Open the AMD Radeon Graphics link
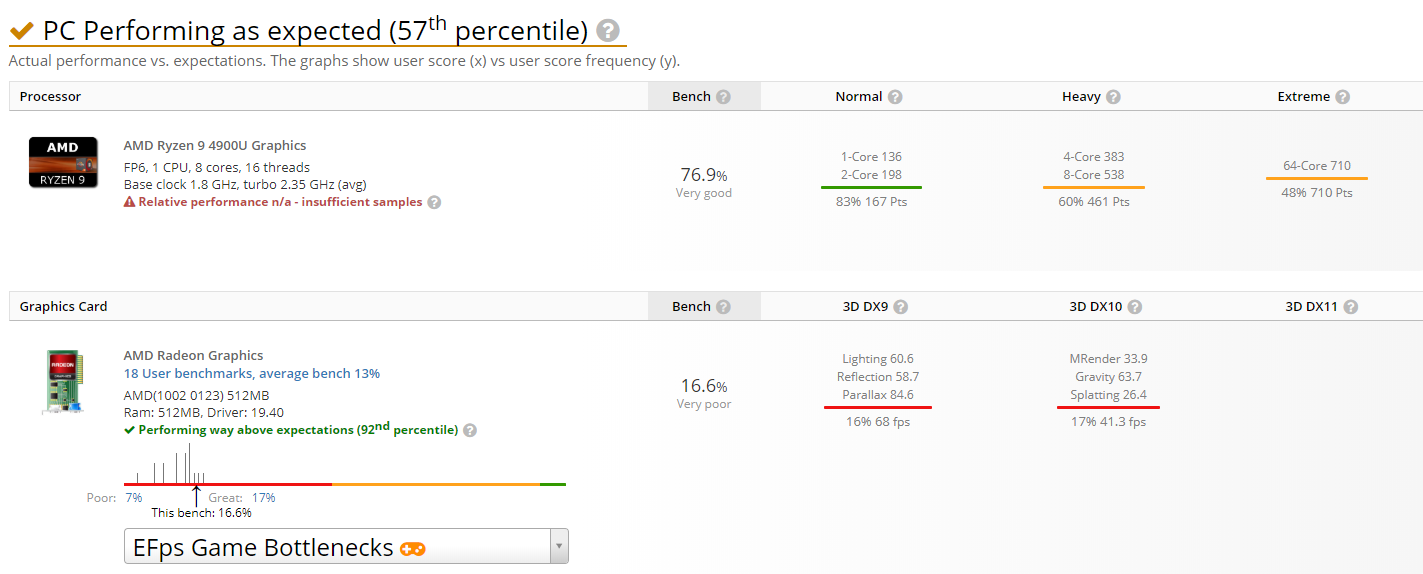 coord(193,355)
